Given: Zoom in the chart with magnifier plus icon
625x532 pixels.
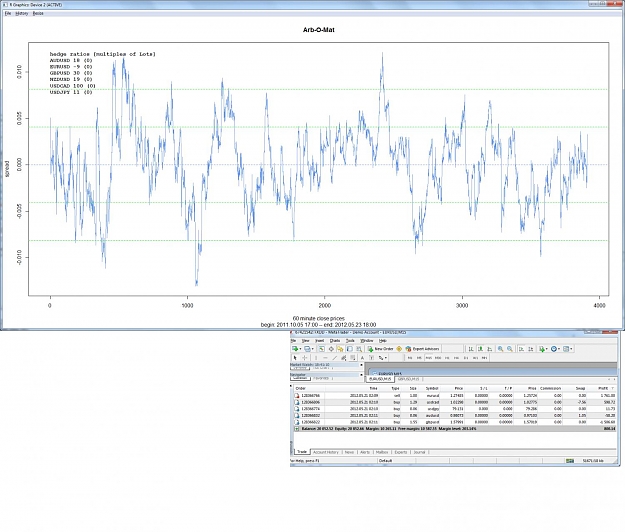Looking at the screenshot, I should click(500, 349).
